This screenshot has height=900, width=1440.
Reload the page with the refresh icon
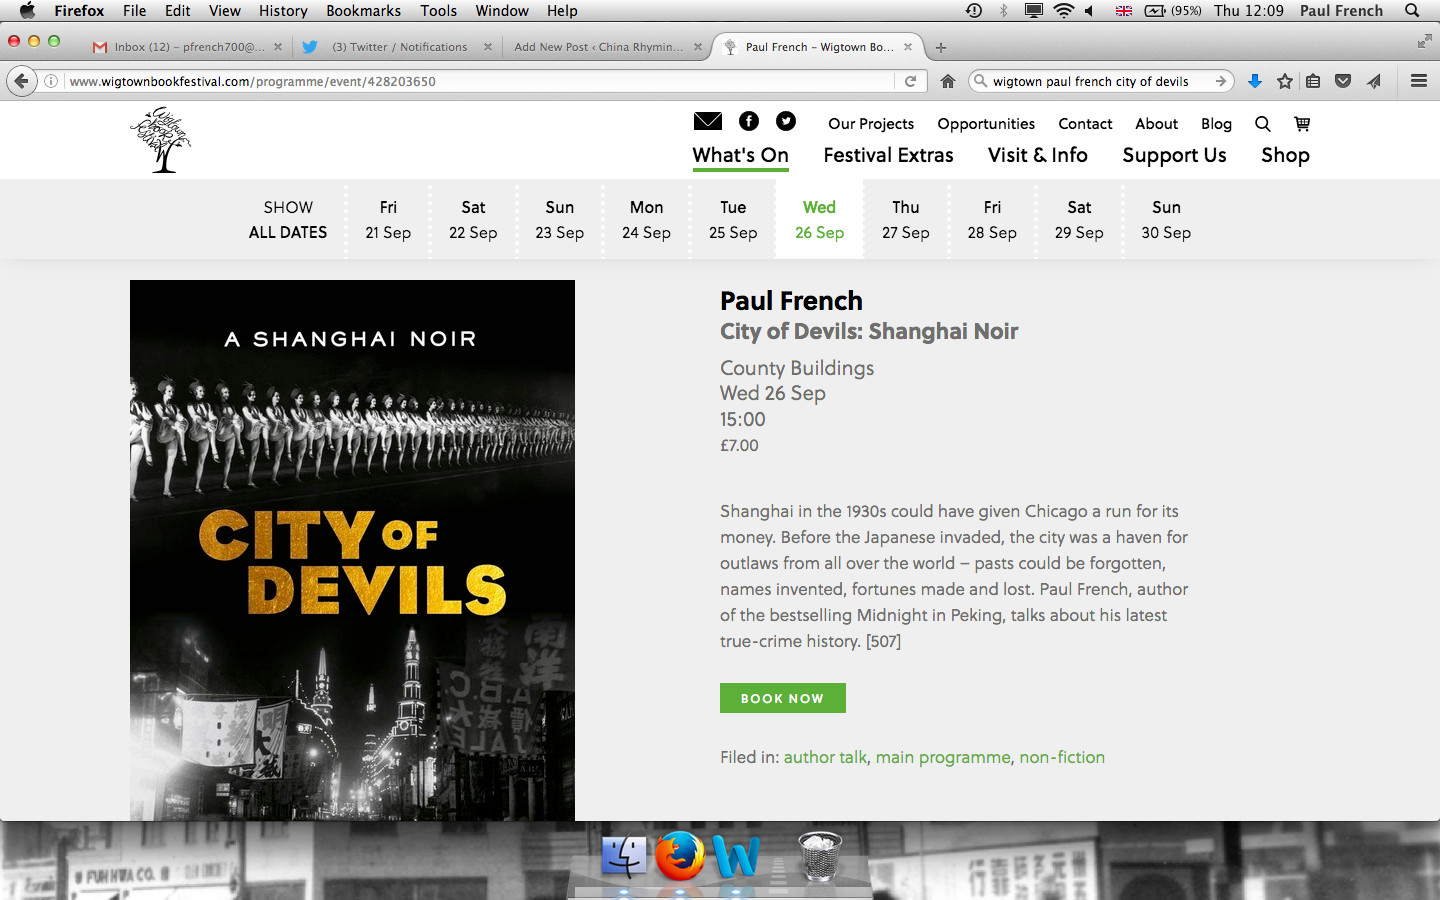point(910,81)
